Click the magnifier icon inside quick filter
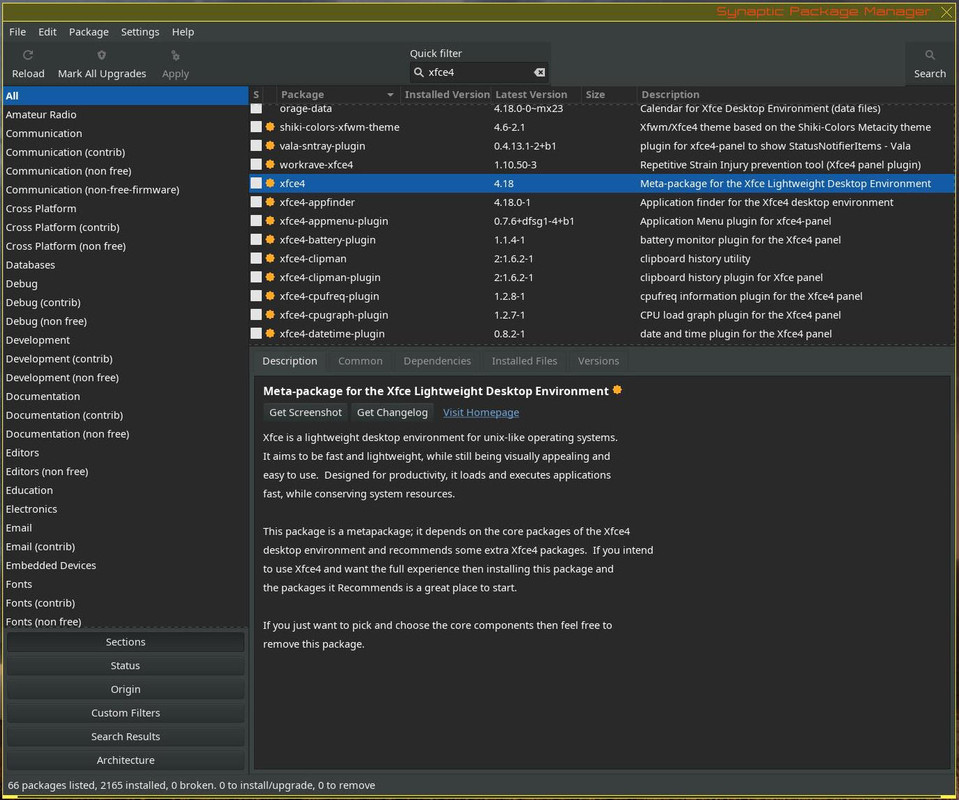The height and width of the screenshot is (800, 959). 419,72
